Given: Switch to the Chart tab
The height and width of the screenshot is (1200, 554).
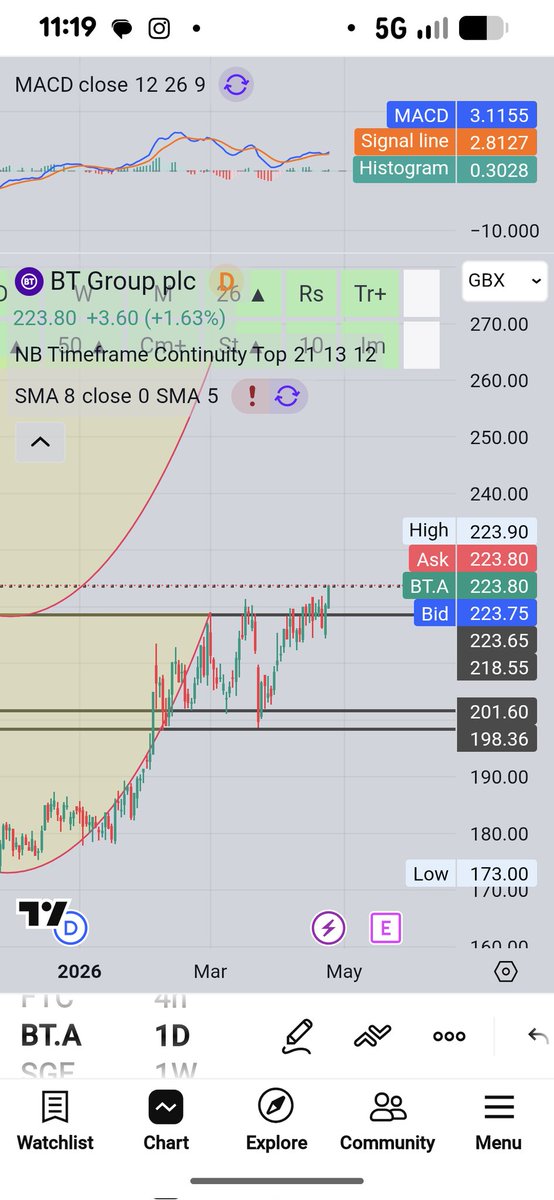Looking at the screenshot, I should [166, 1121].
